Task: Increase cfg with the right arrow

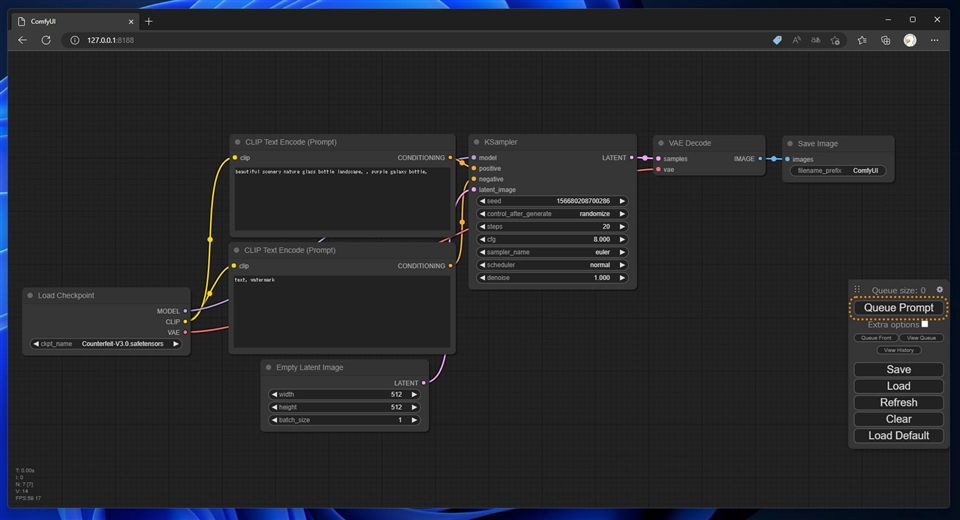Action: (x=622, y=239)
